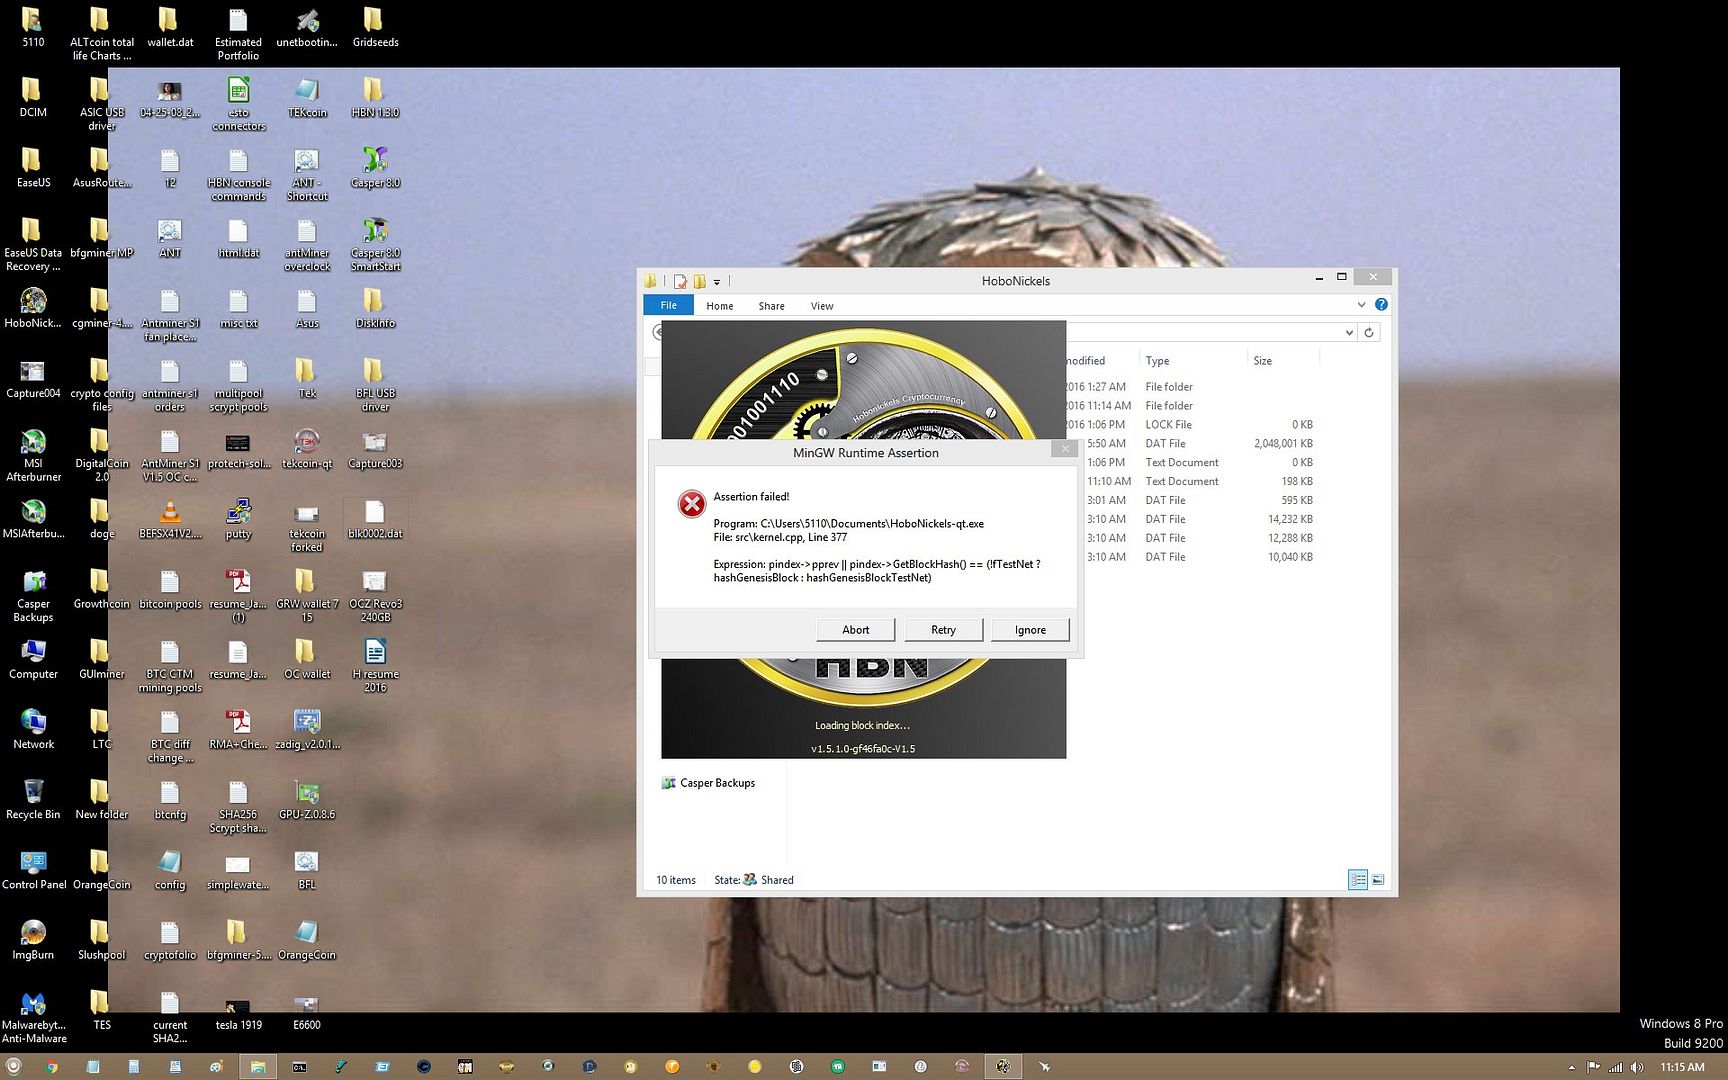Image resolution: width=1728 pixels, height=1080 pixels.
Task: Open Network desktop icon
Action: pyautogui.click(x=33, y=730)
